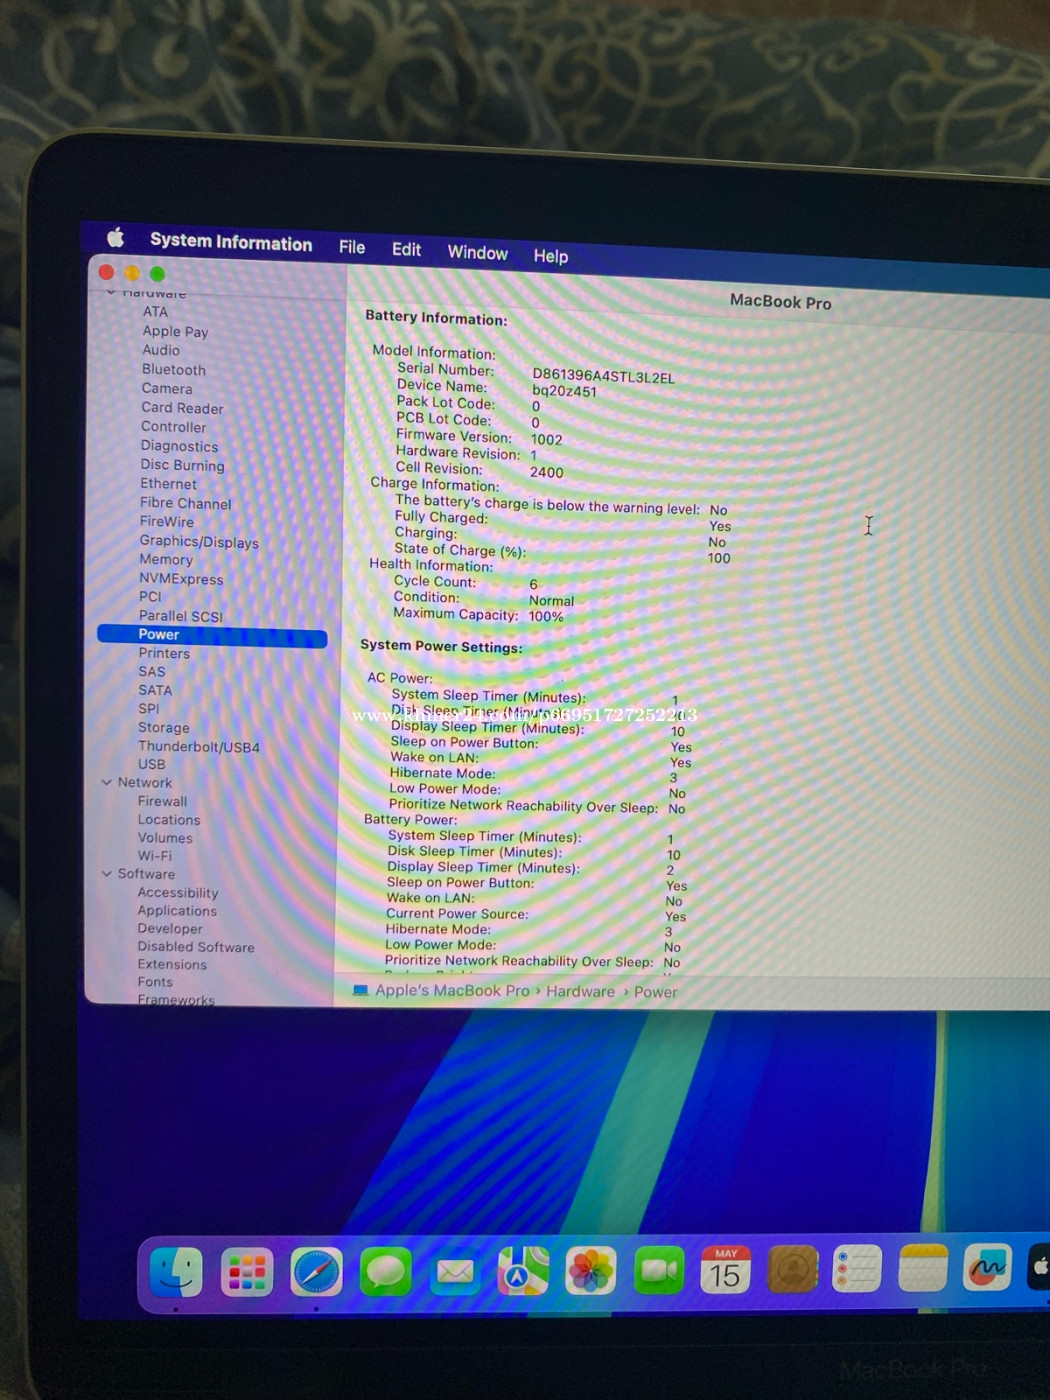This screenshot has height=1400, width=1050.
Task: Click serial number D861396A4STL3L2EL
Action: [603, 376]
